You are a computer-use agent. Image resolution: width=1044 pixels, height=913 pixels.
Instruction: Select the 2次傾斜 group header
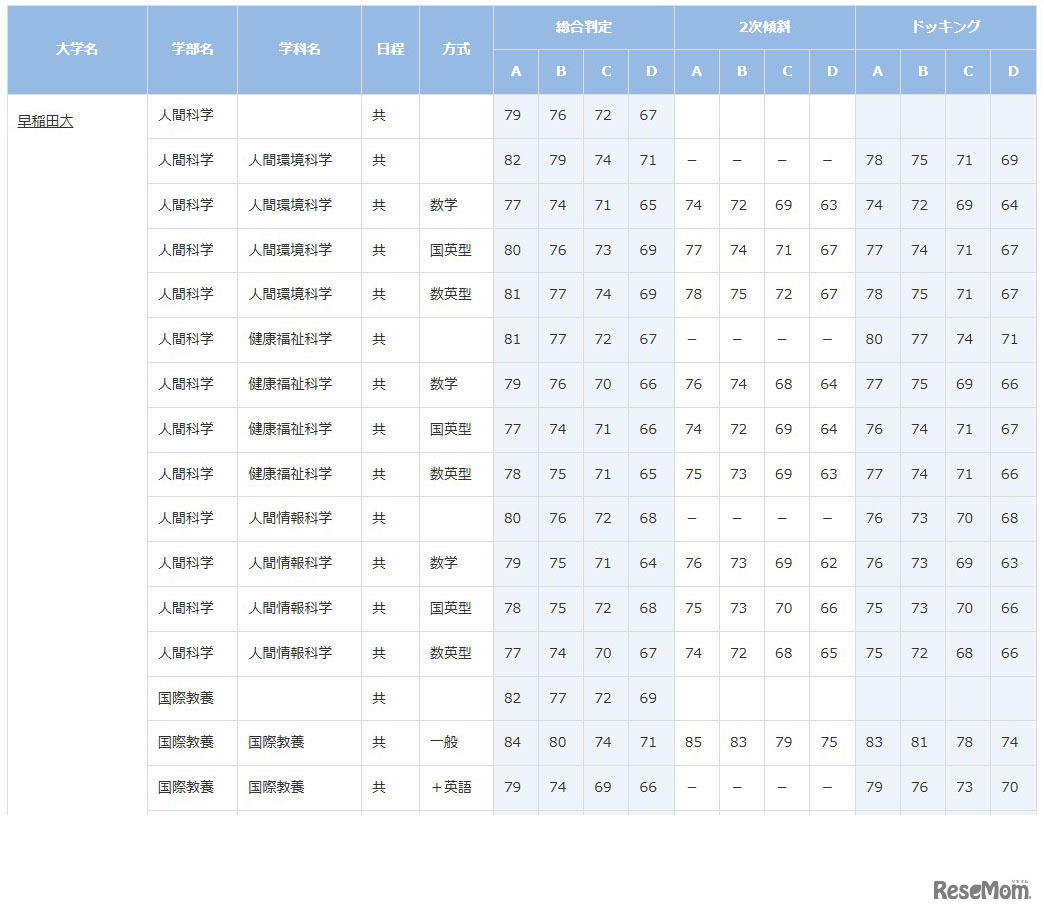pos(764,27)
